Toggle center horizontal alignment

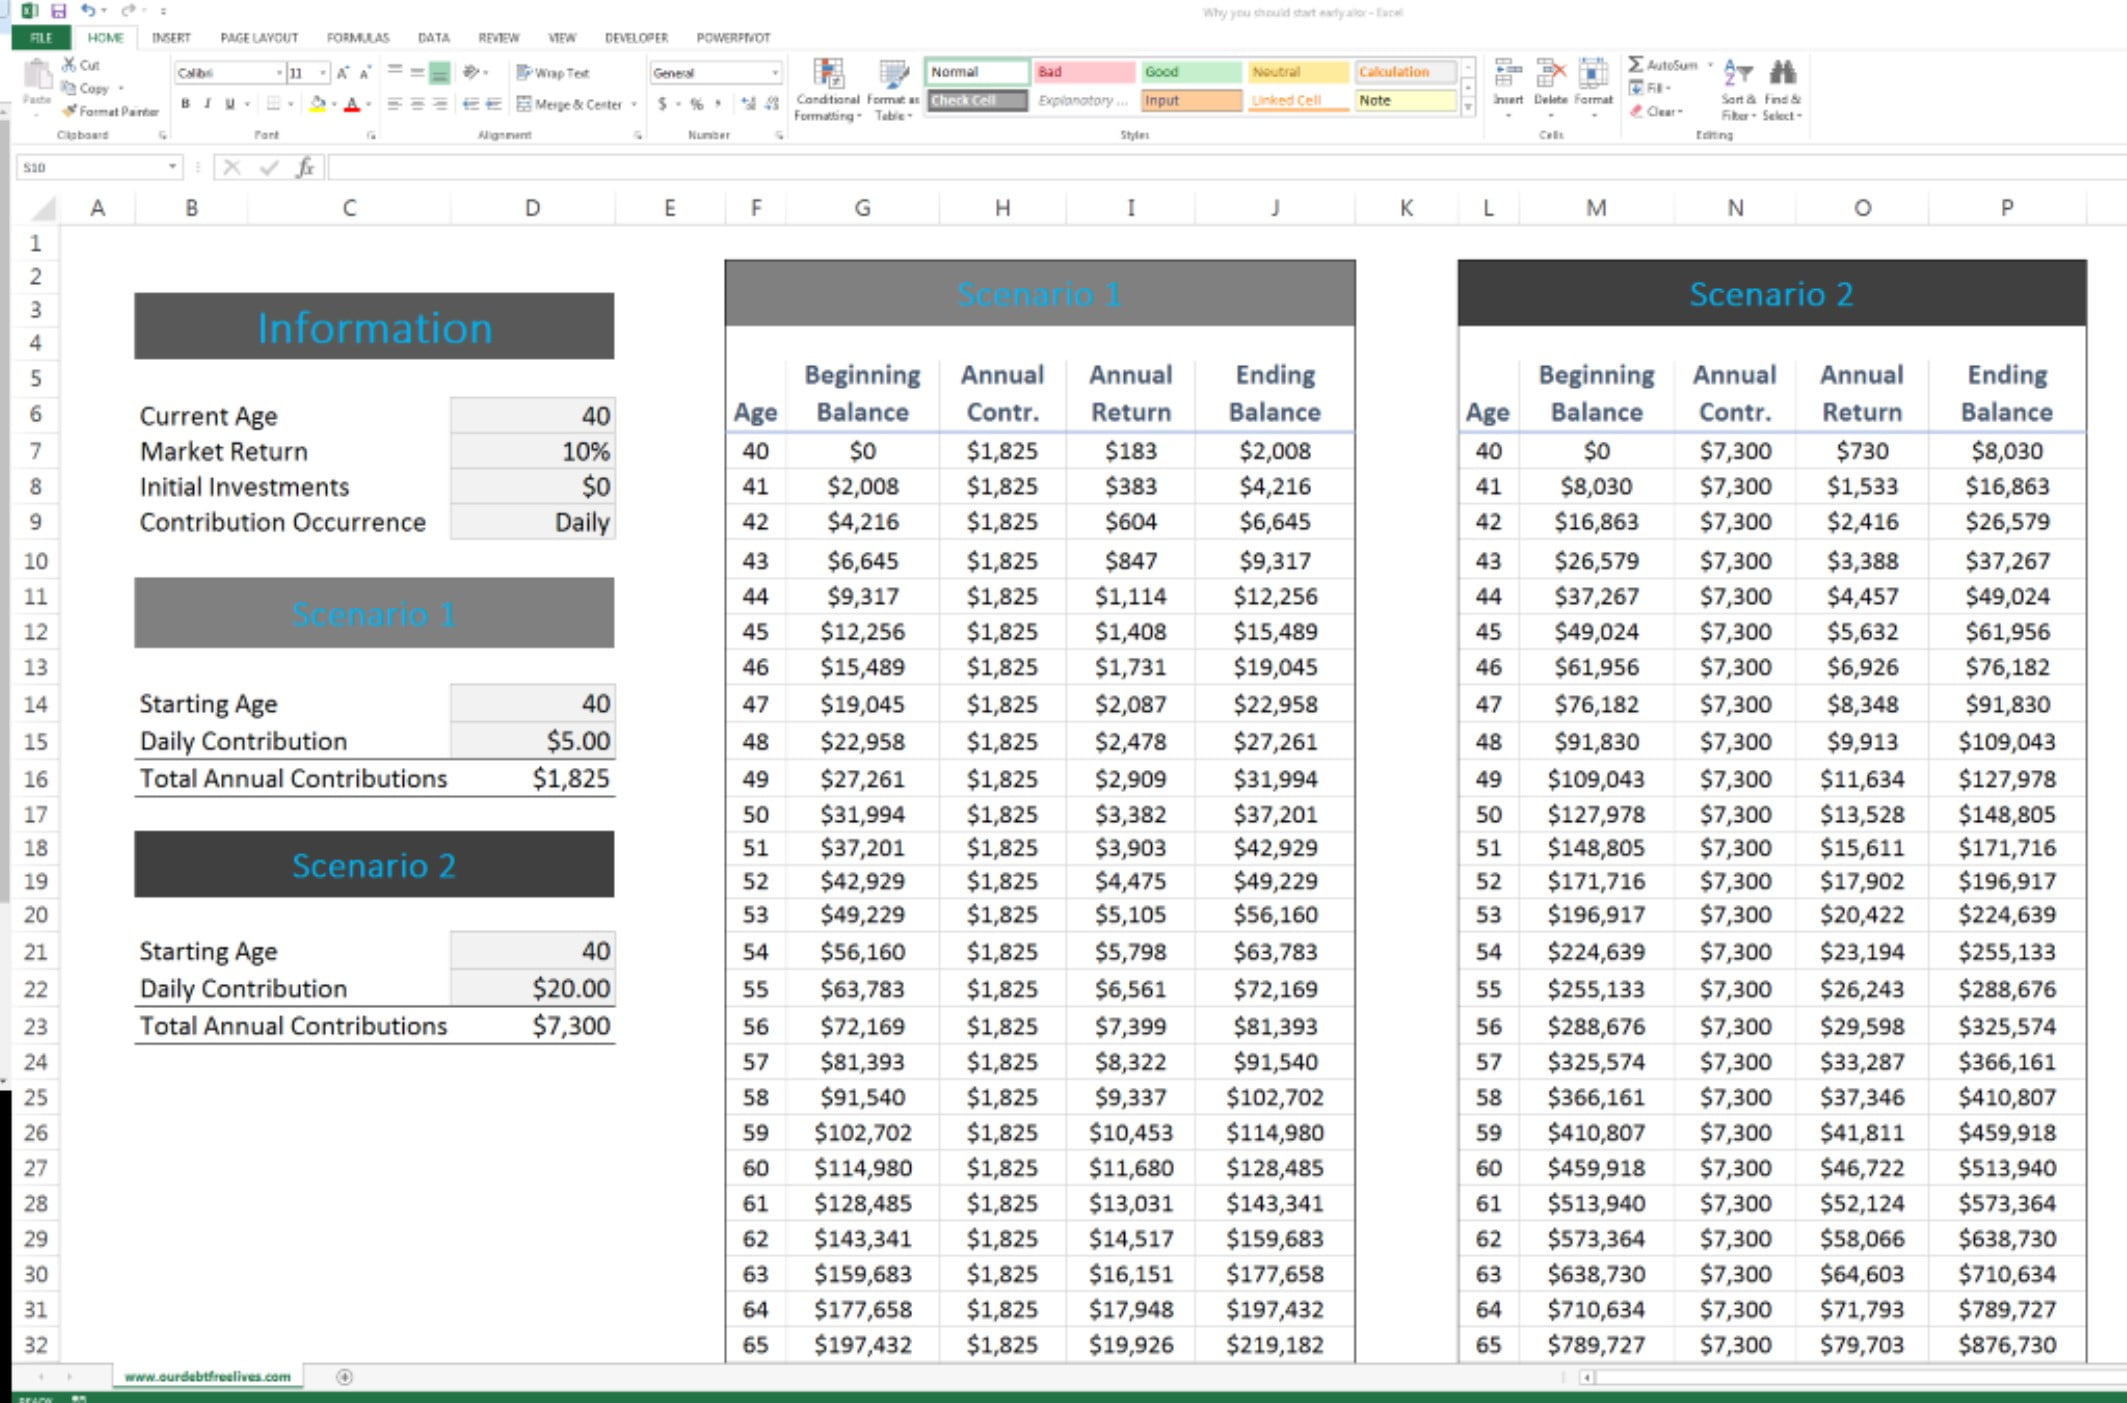(x=417, y=104)
